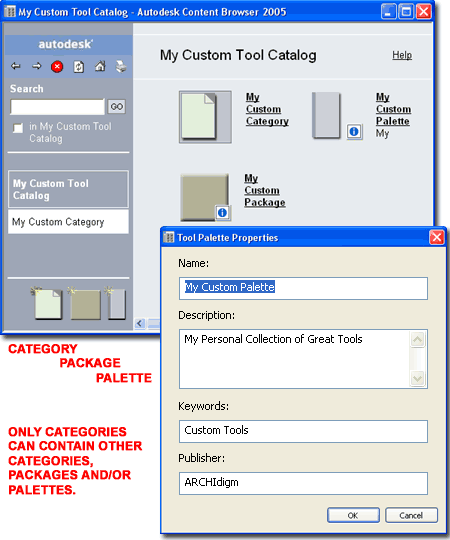Select My Custom Category in sidebar

(x=69, y=222)
